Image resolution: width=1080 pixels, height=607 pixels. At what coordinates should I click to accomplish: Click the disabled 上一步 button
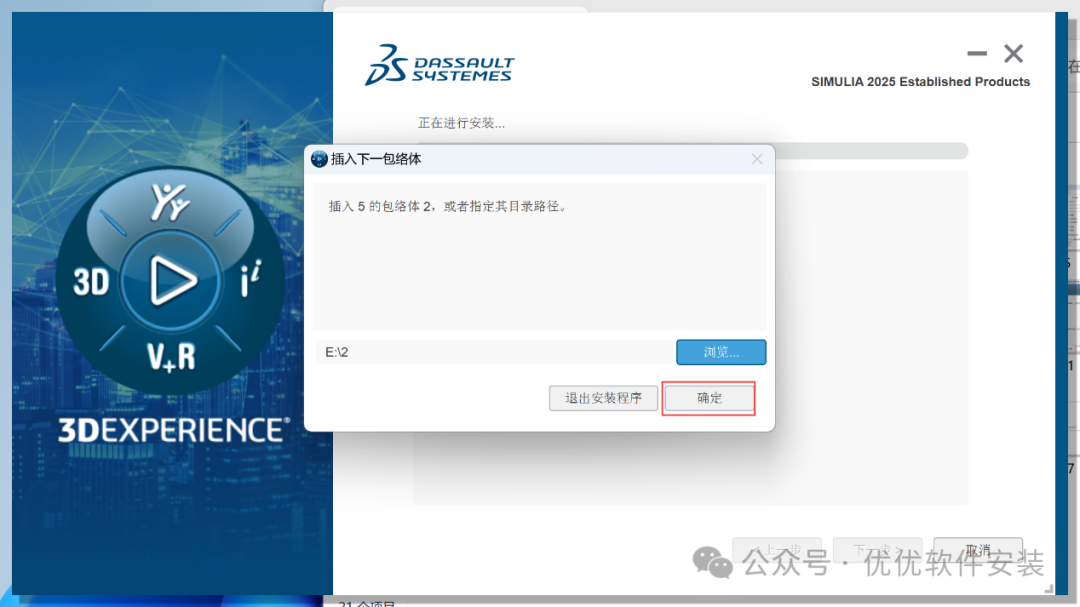(777, 549)
